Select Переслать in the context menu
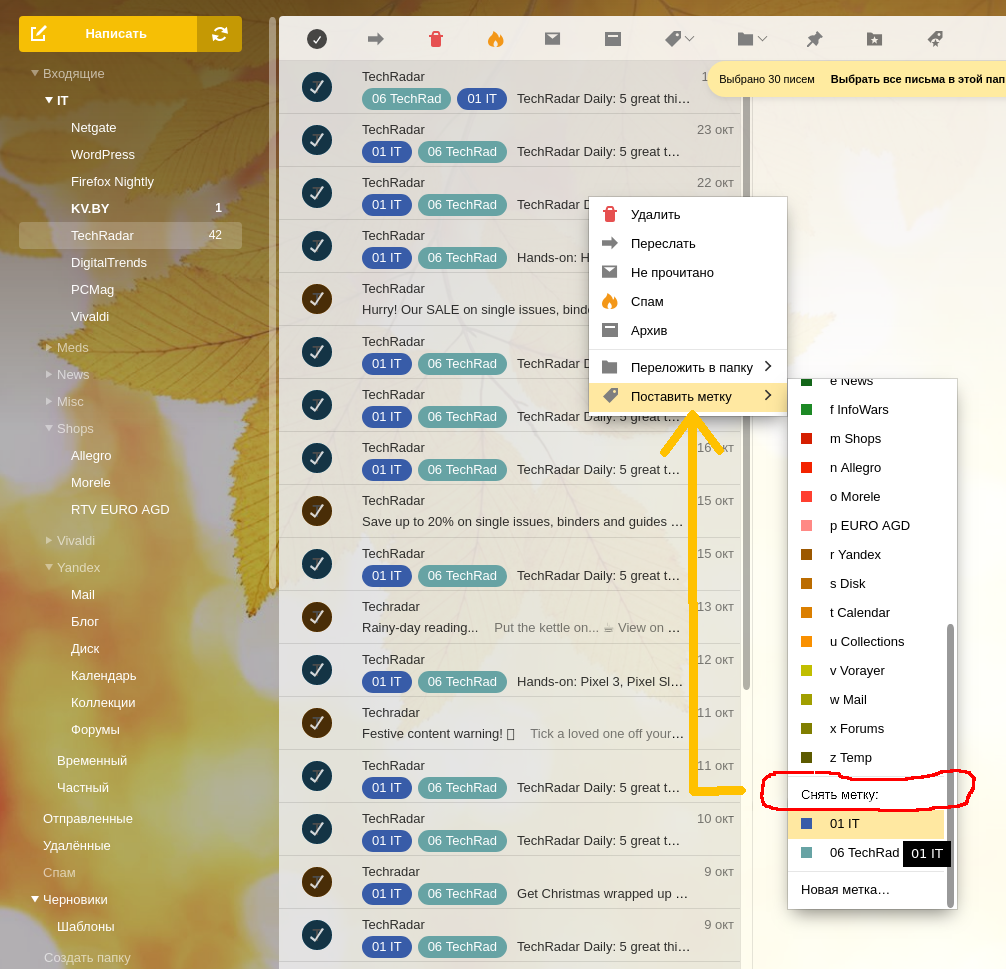Screen dimensions: 1006x969 (x=688, y=243)
